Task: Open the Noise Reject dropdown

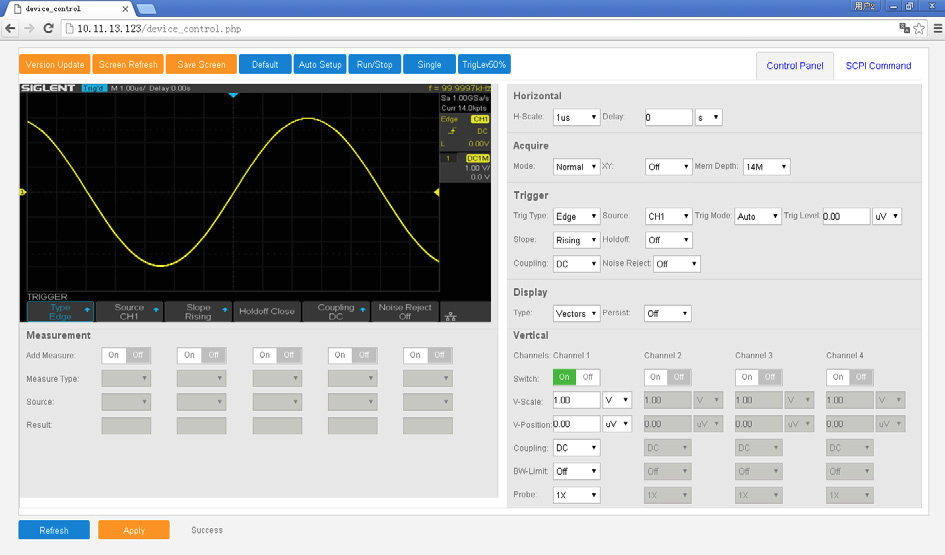Action: click(676, 264)
